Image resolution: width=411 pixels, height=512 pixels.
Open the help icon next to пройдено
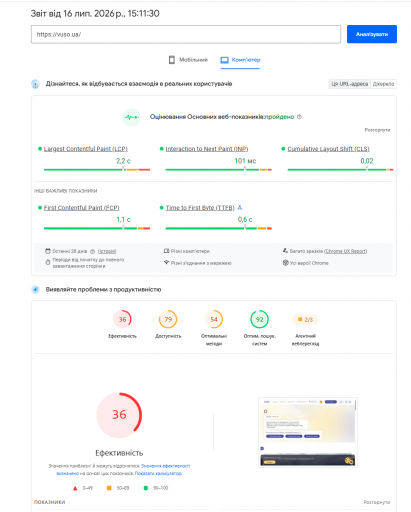(x=299, y=117)
